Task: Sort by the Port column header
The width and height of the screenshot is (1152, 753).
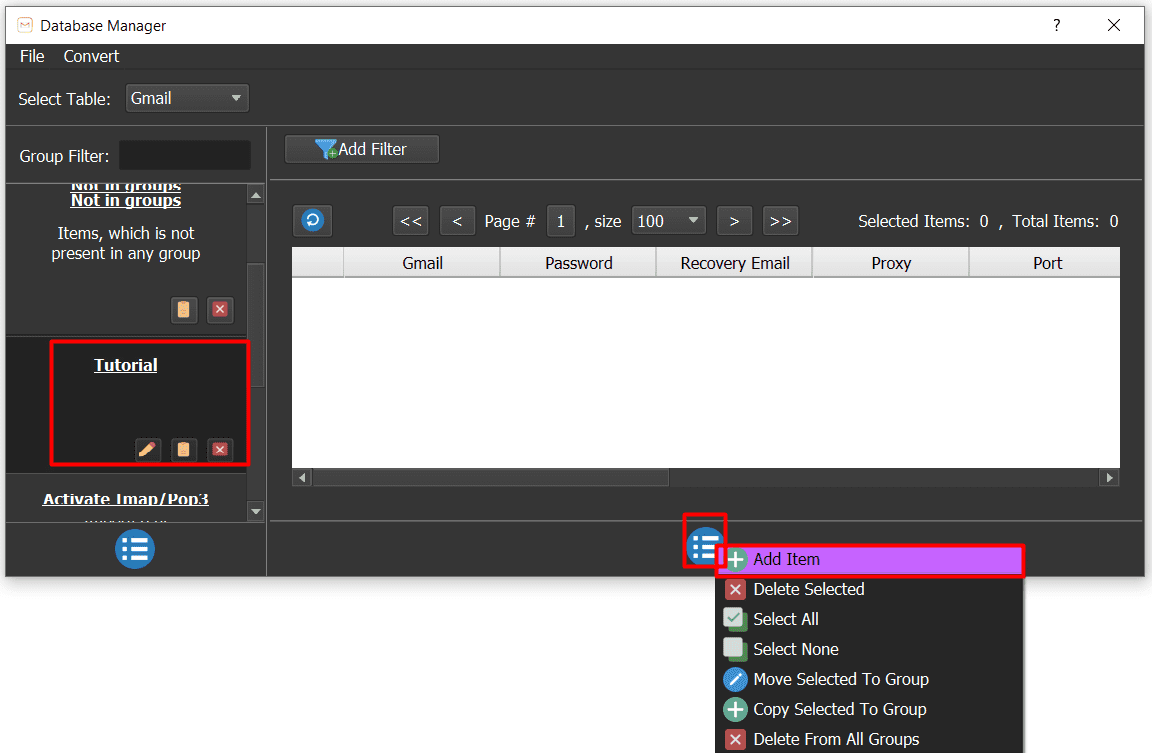Action: (1046, 263)
